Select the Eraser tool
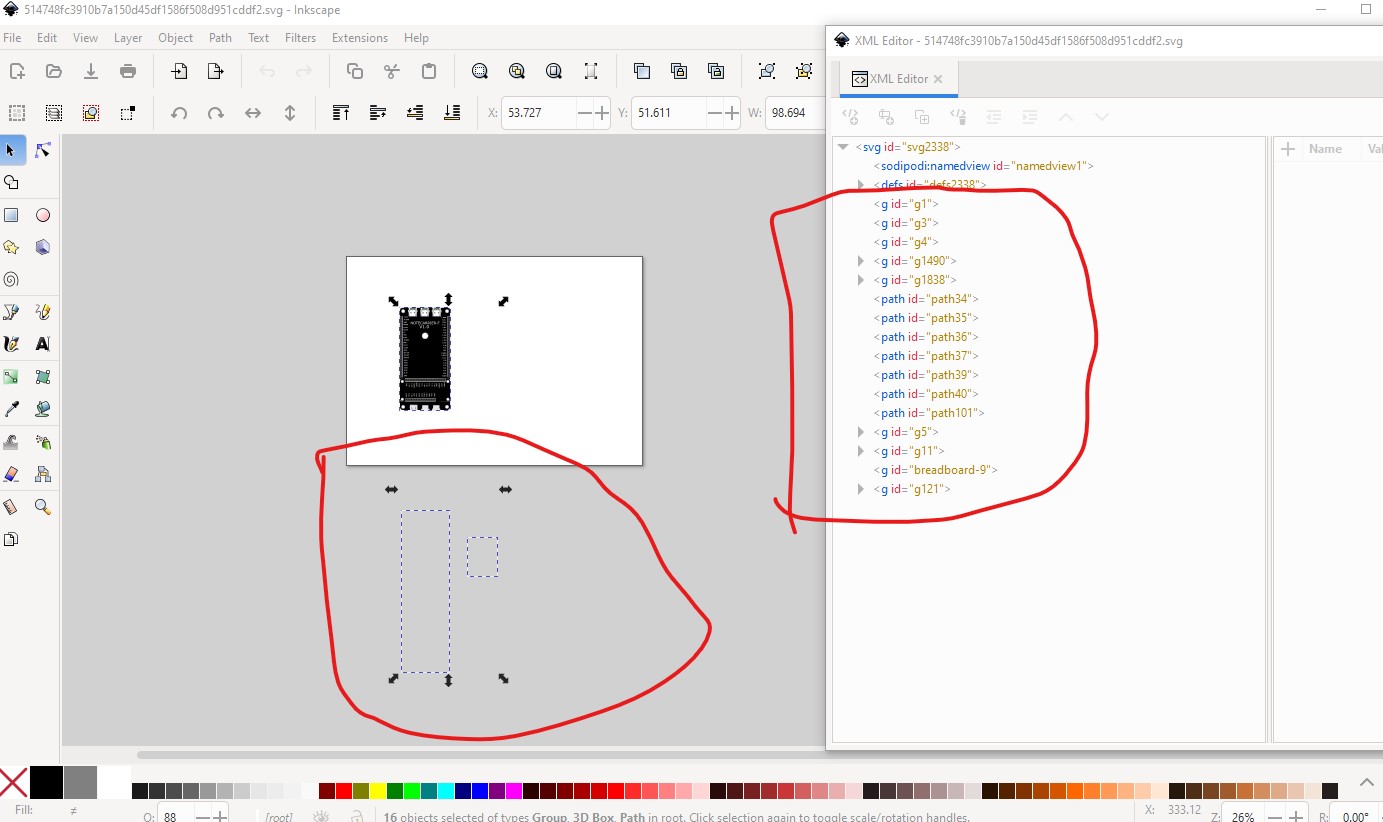 pyautogui.click(x=11, y=474)
